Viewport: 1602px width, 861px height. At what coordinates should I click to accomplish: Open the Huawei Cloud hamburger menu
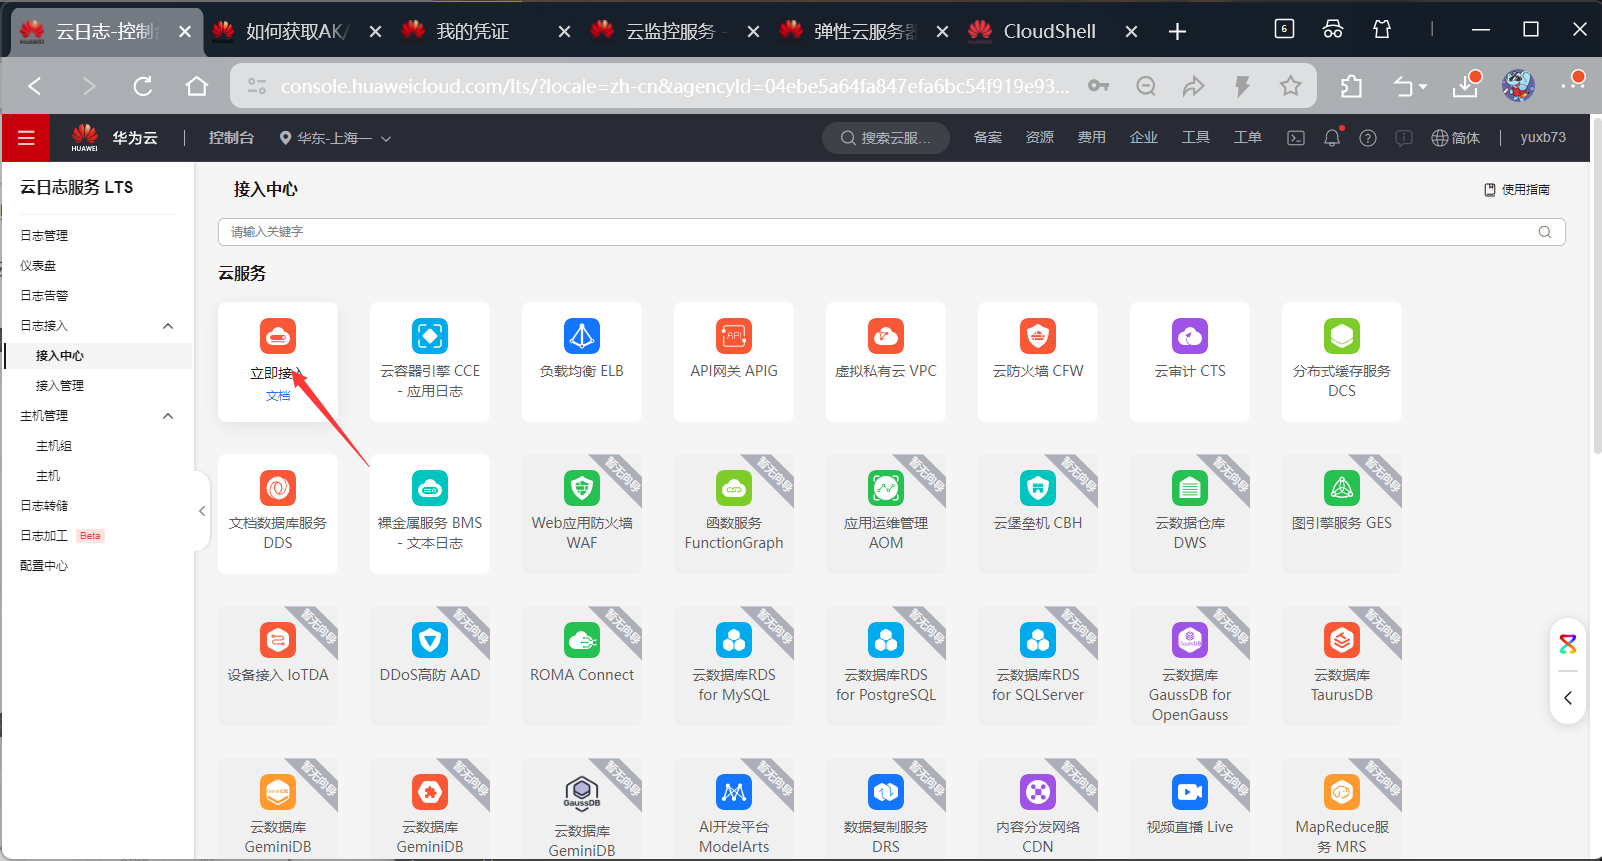pos(26,138)
